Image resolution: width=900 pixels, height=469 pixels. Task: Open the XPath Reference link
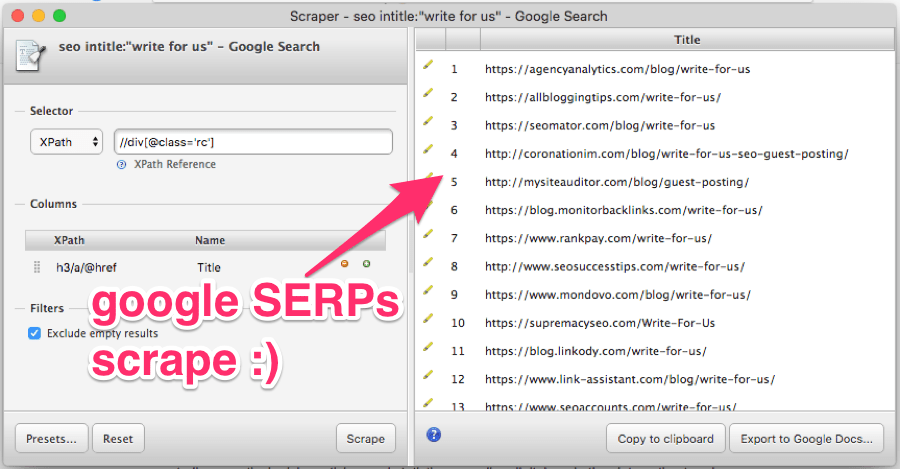point(174,164)
